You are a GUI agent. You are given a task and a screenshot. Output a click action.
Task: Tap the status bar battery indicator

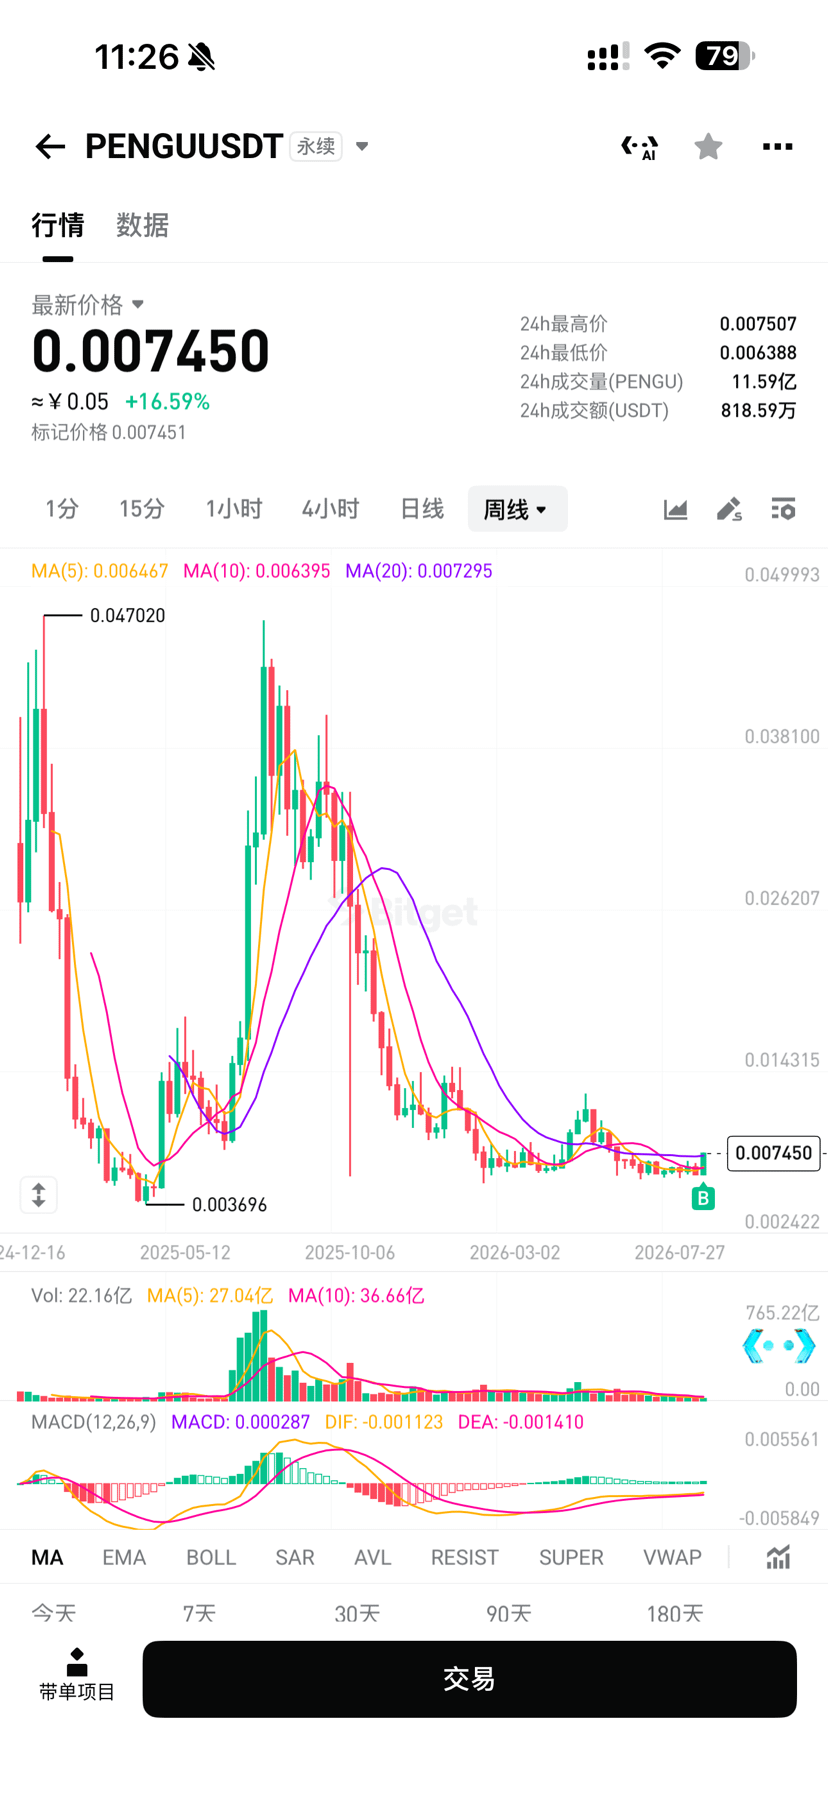point(725,56)
